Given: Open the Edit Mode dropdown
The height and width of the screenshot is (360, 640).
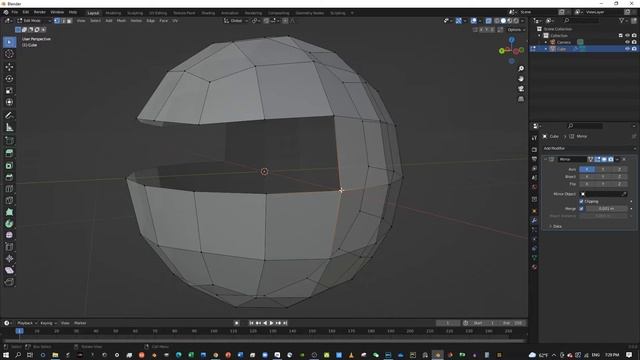Looking at the screenshot, I should (x=34, y=20).
